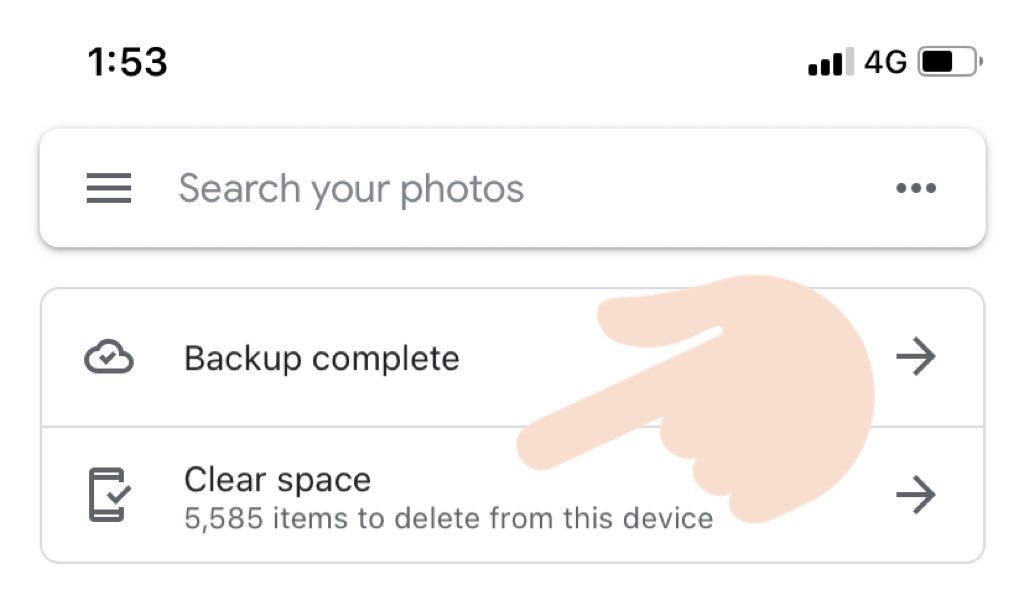This screenshot has height=606, width=1024.
Task: Click the number 5,585 in the subtitle
Action: pos(223,519)
